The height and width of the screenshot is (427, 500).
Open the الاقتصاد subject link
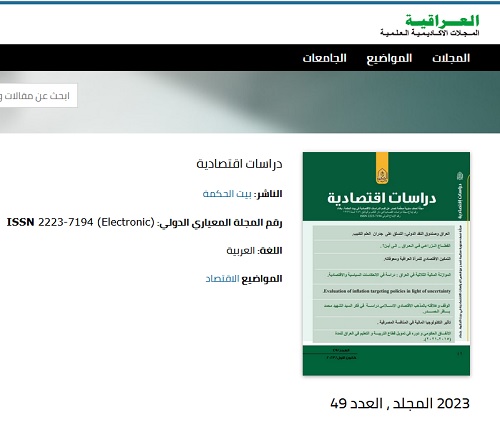222,279
